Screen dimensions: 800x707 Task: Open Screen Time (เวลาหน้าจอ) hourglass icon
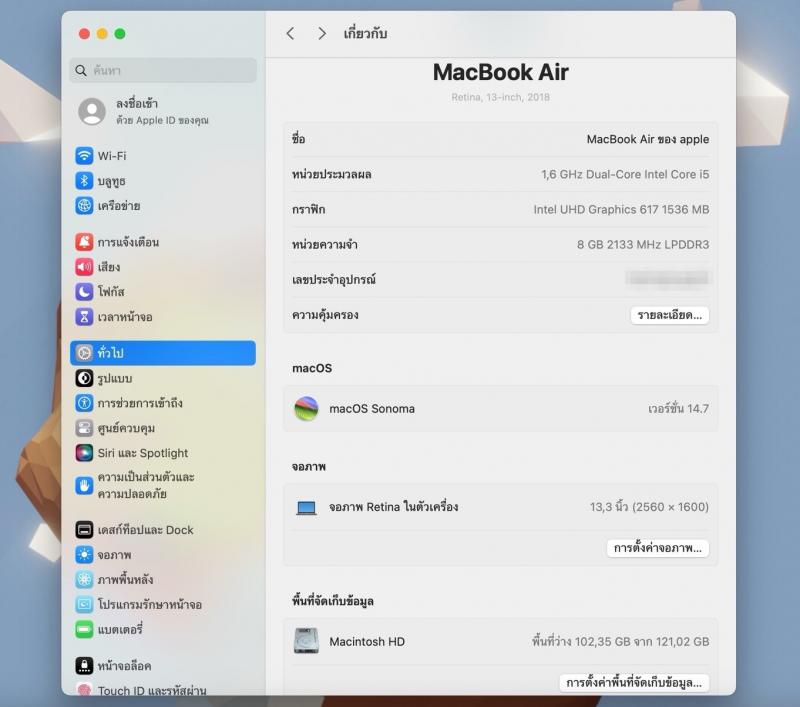tap(84, 316)
